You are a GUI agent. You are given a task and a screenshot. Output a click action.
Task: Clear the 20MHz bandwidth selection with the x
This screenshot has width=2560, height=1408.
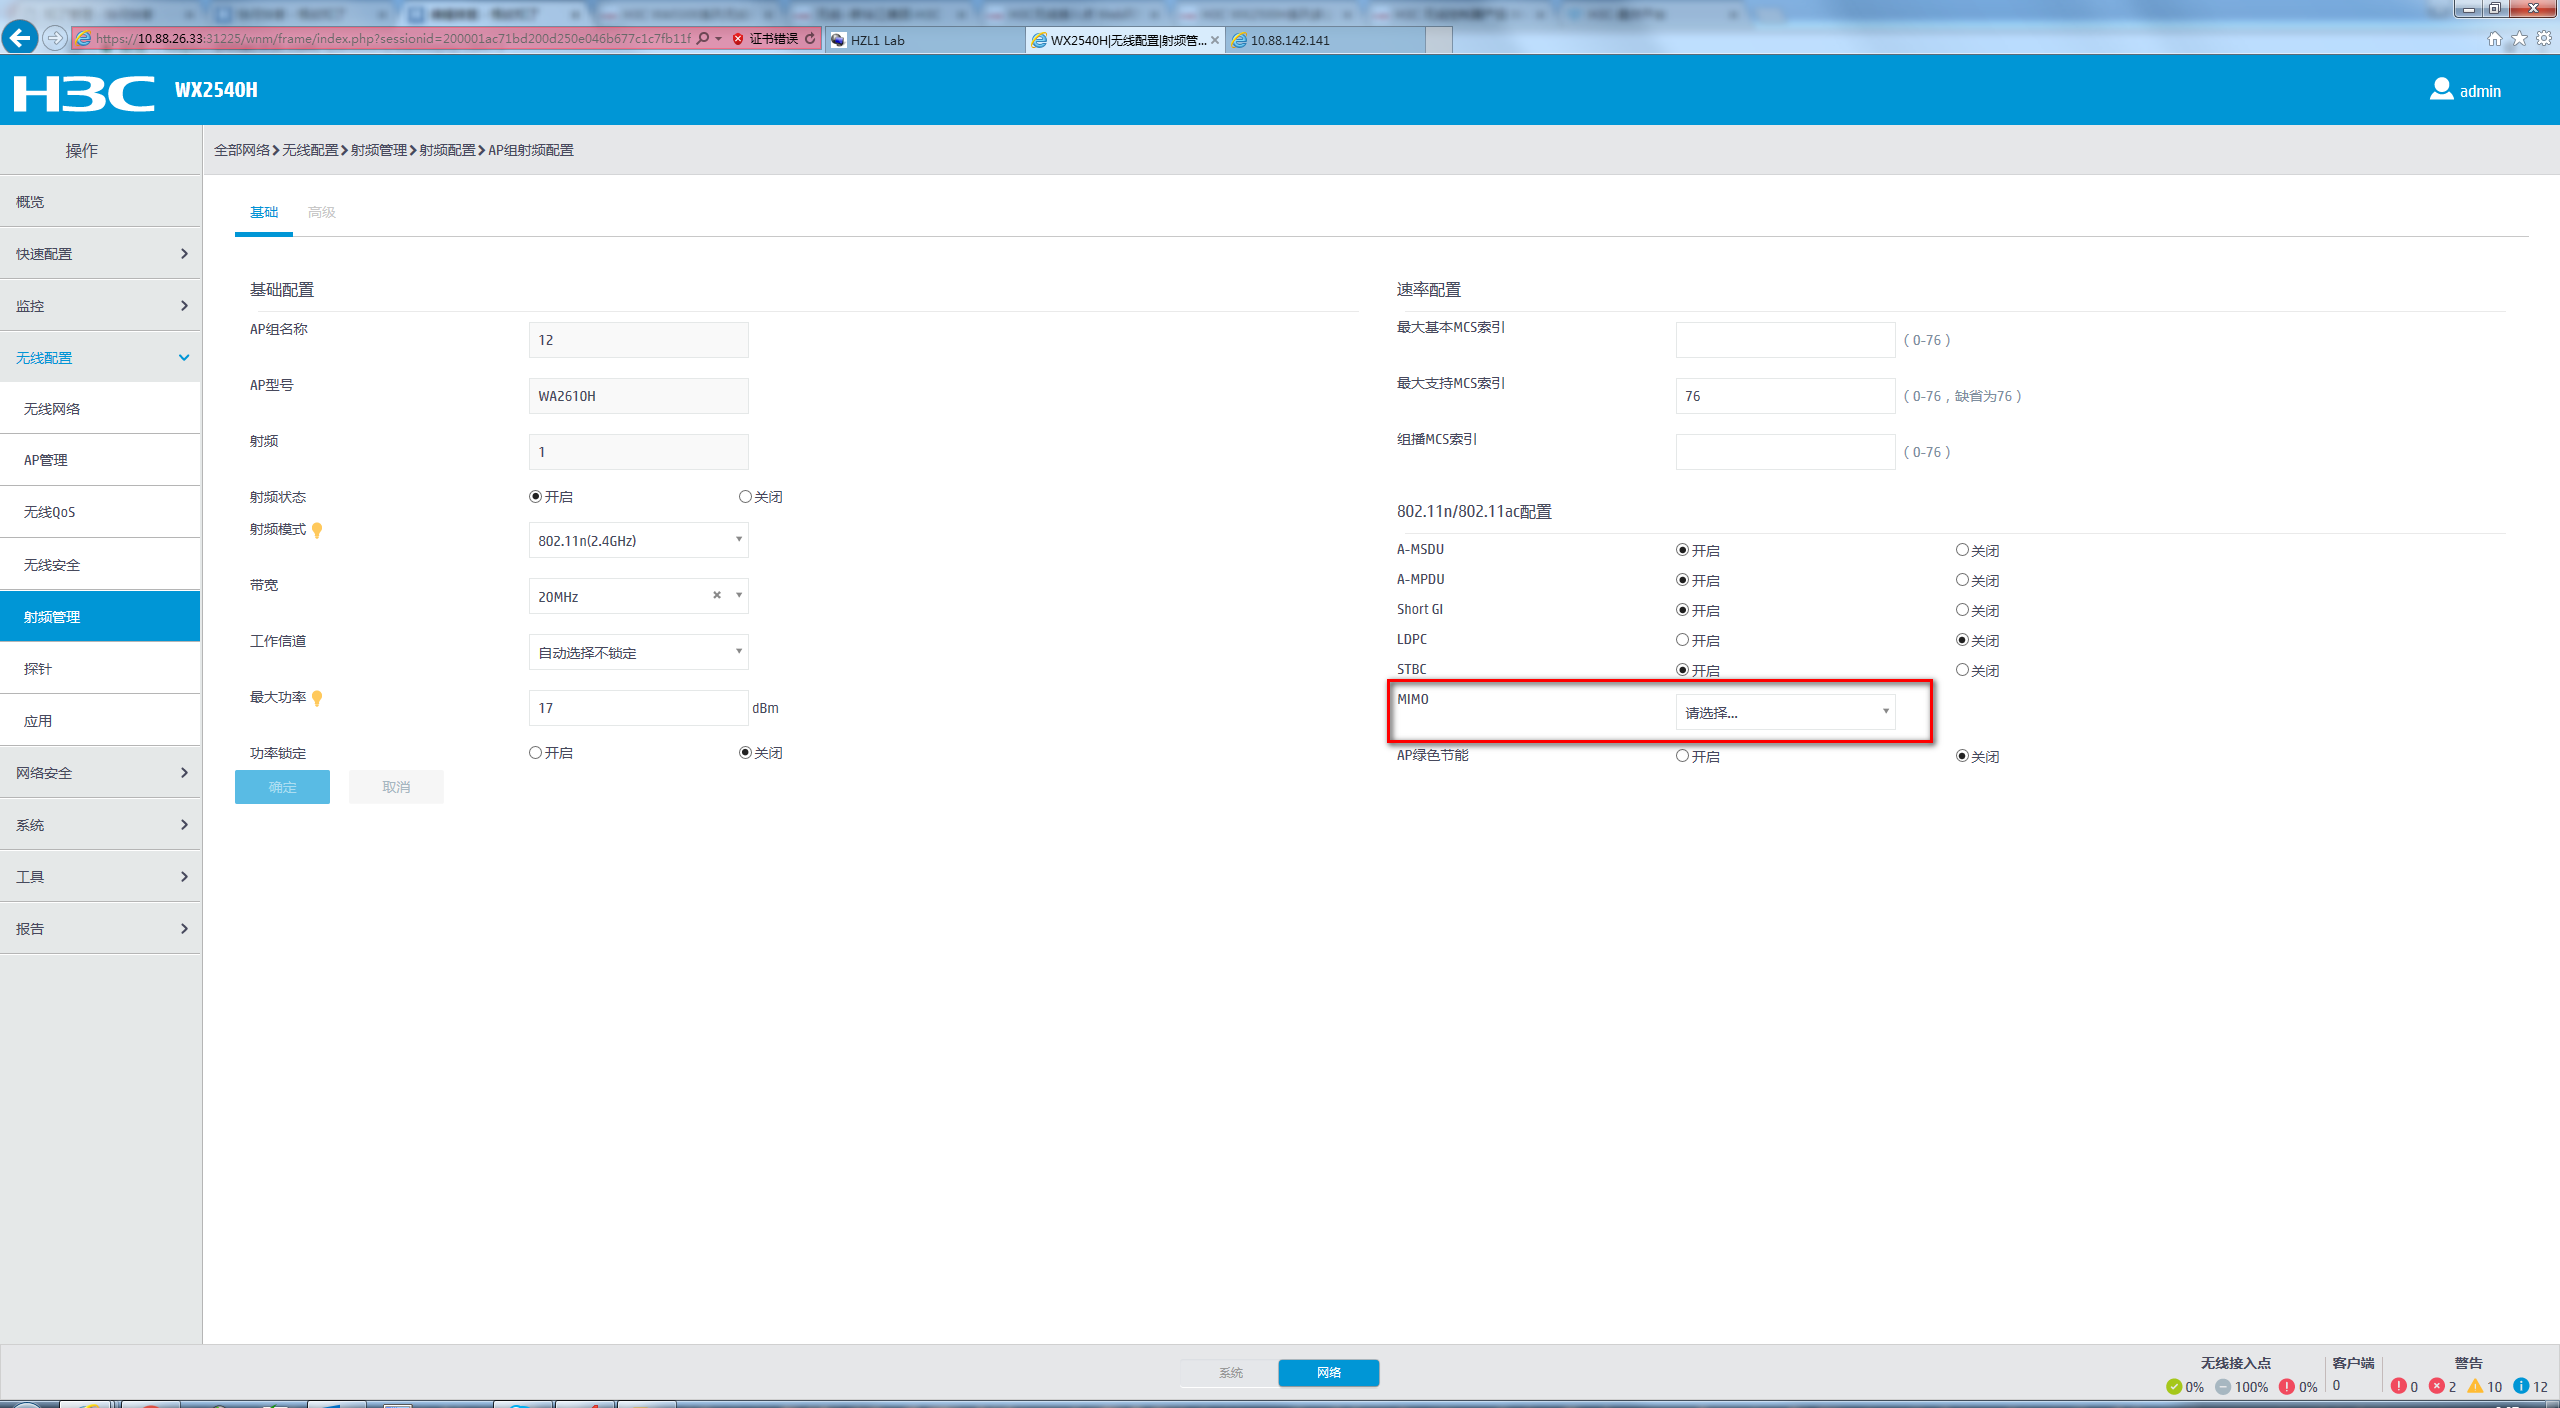(x=716, y=595)
